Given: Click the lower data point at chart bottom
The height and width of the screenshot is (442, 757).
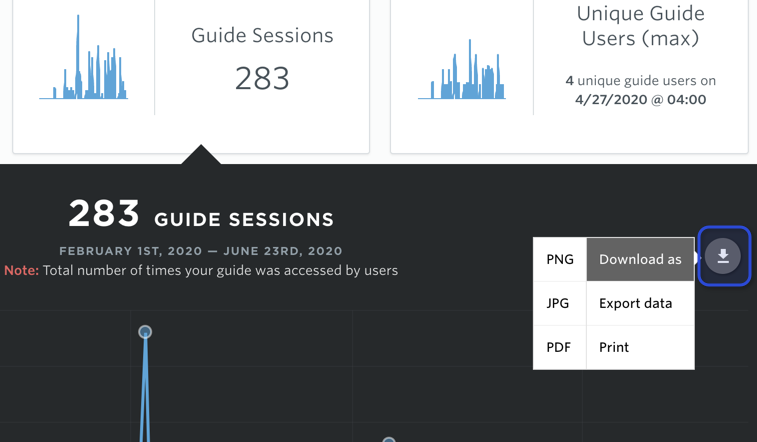Looking at the screenshot, I should click(389, 440).
